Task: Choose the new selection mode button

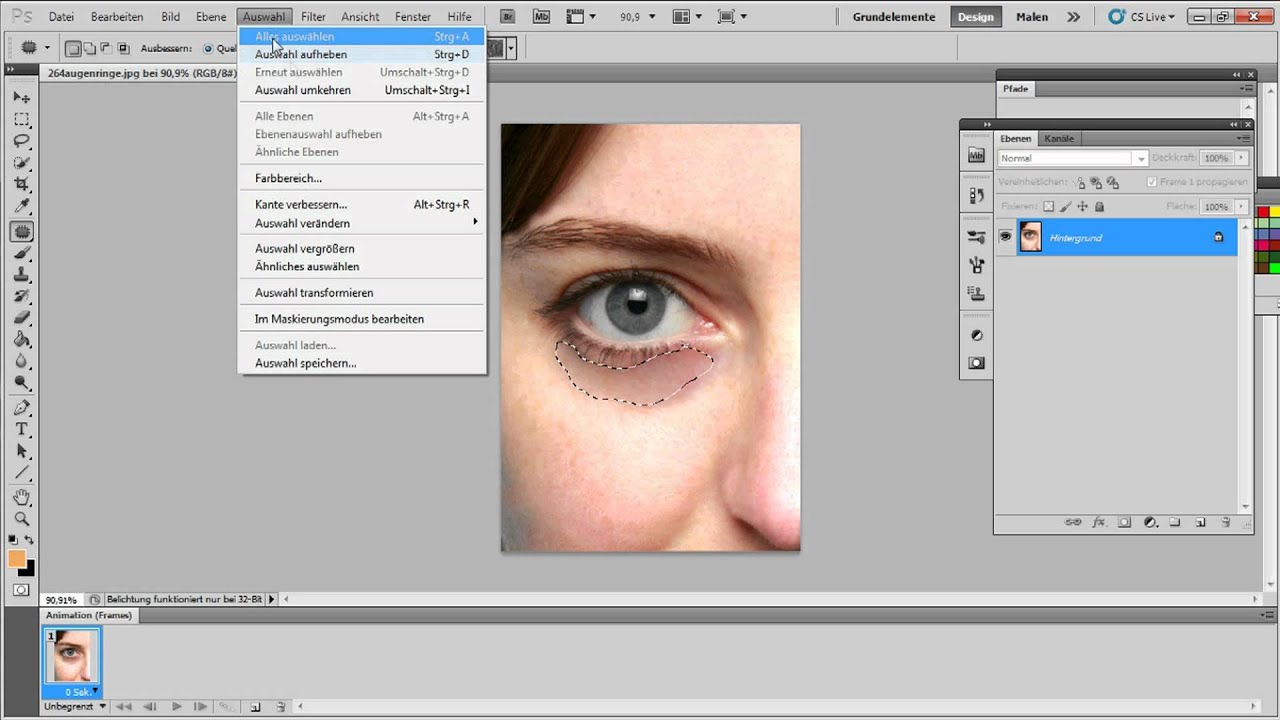Action: pyautogui.click(x=73, y=48)
